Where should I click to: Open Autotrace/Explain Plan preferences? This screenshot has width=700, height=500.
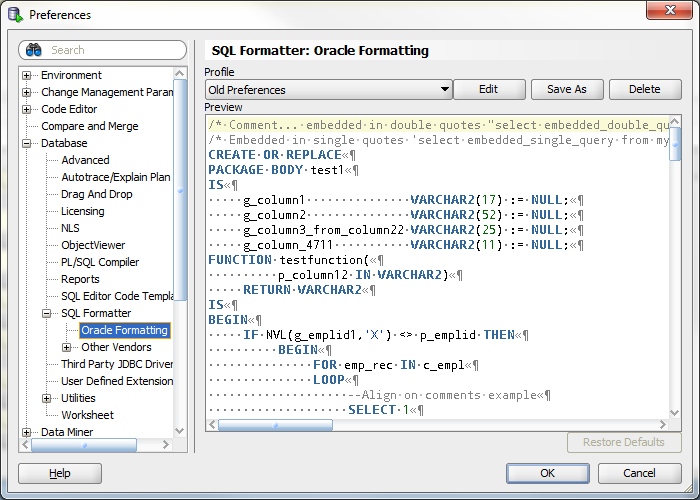(x=116, y=177)
